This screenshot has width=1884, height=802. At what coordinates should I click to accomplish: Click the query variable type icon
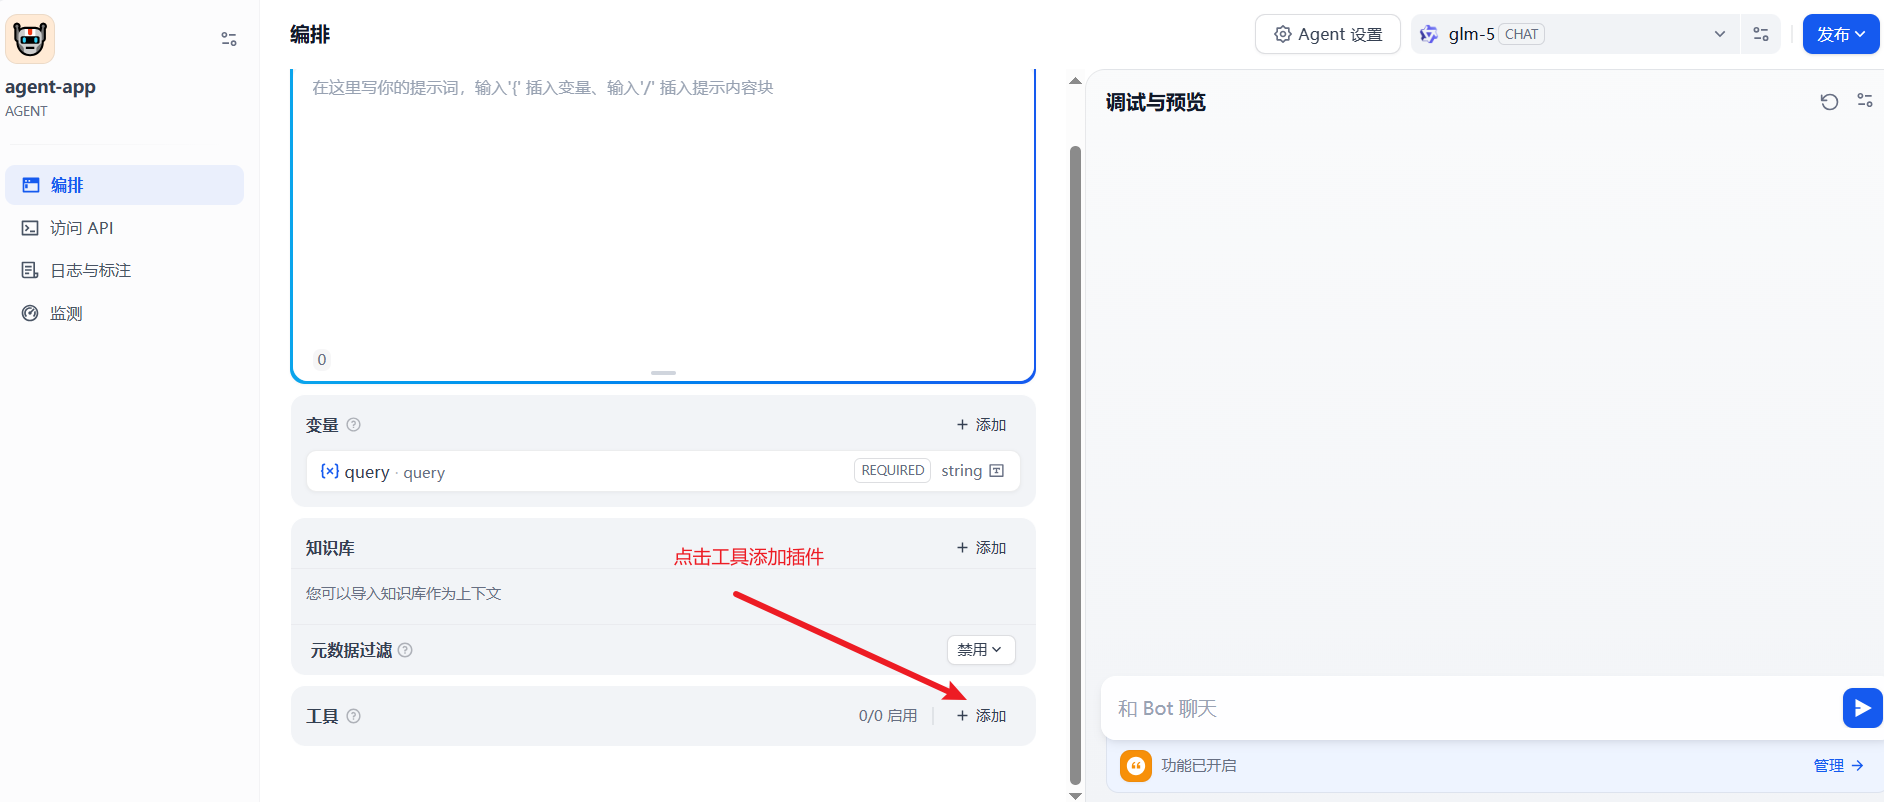996,471
